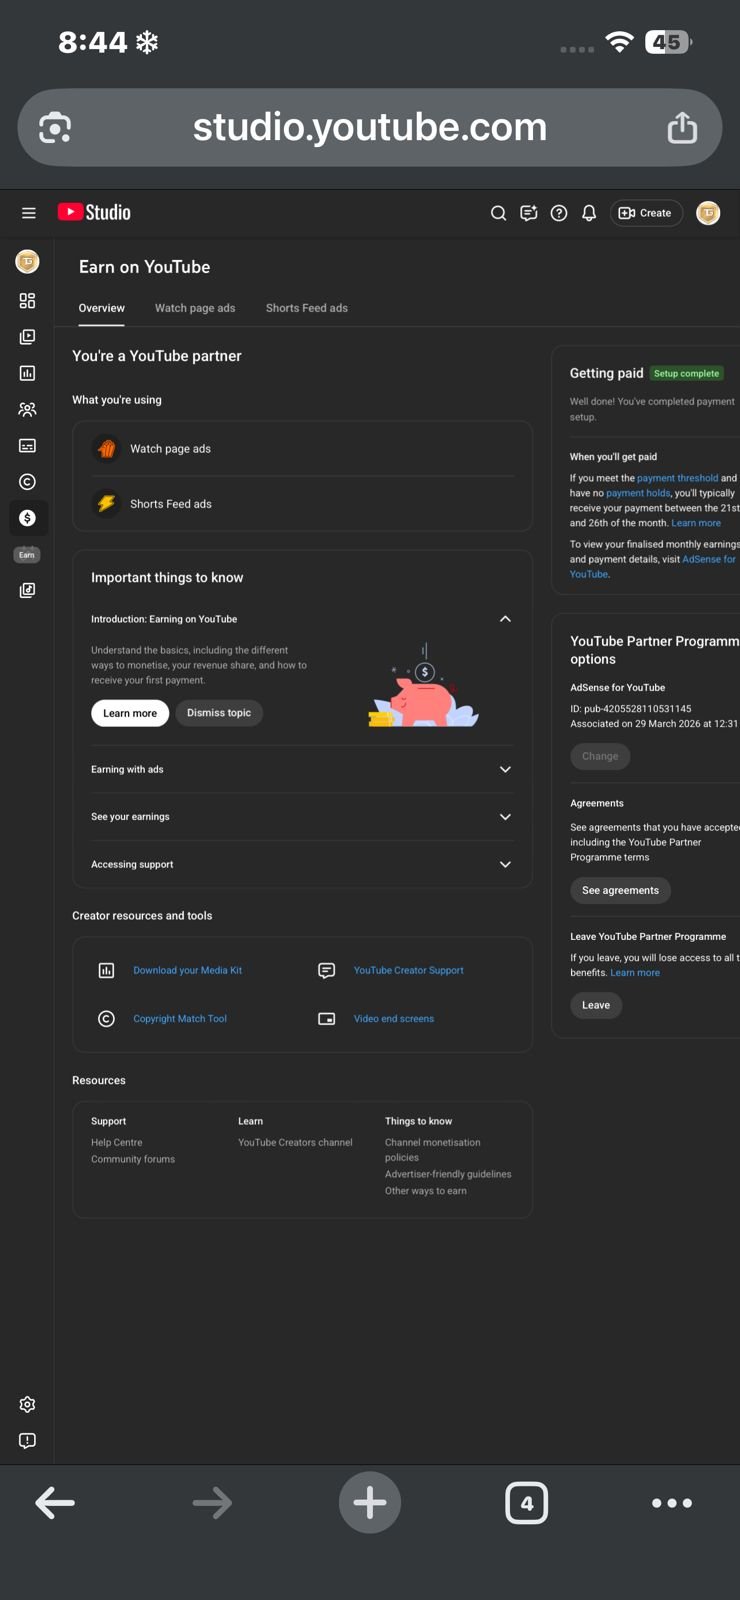This screenshot has height=1600, width=740.
Task: Go to Dashboard in left sidebar
Action: click(x=27, y=301)
